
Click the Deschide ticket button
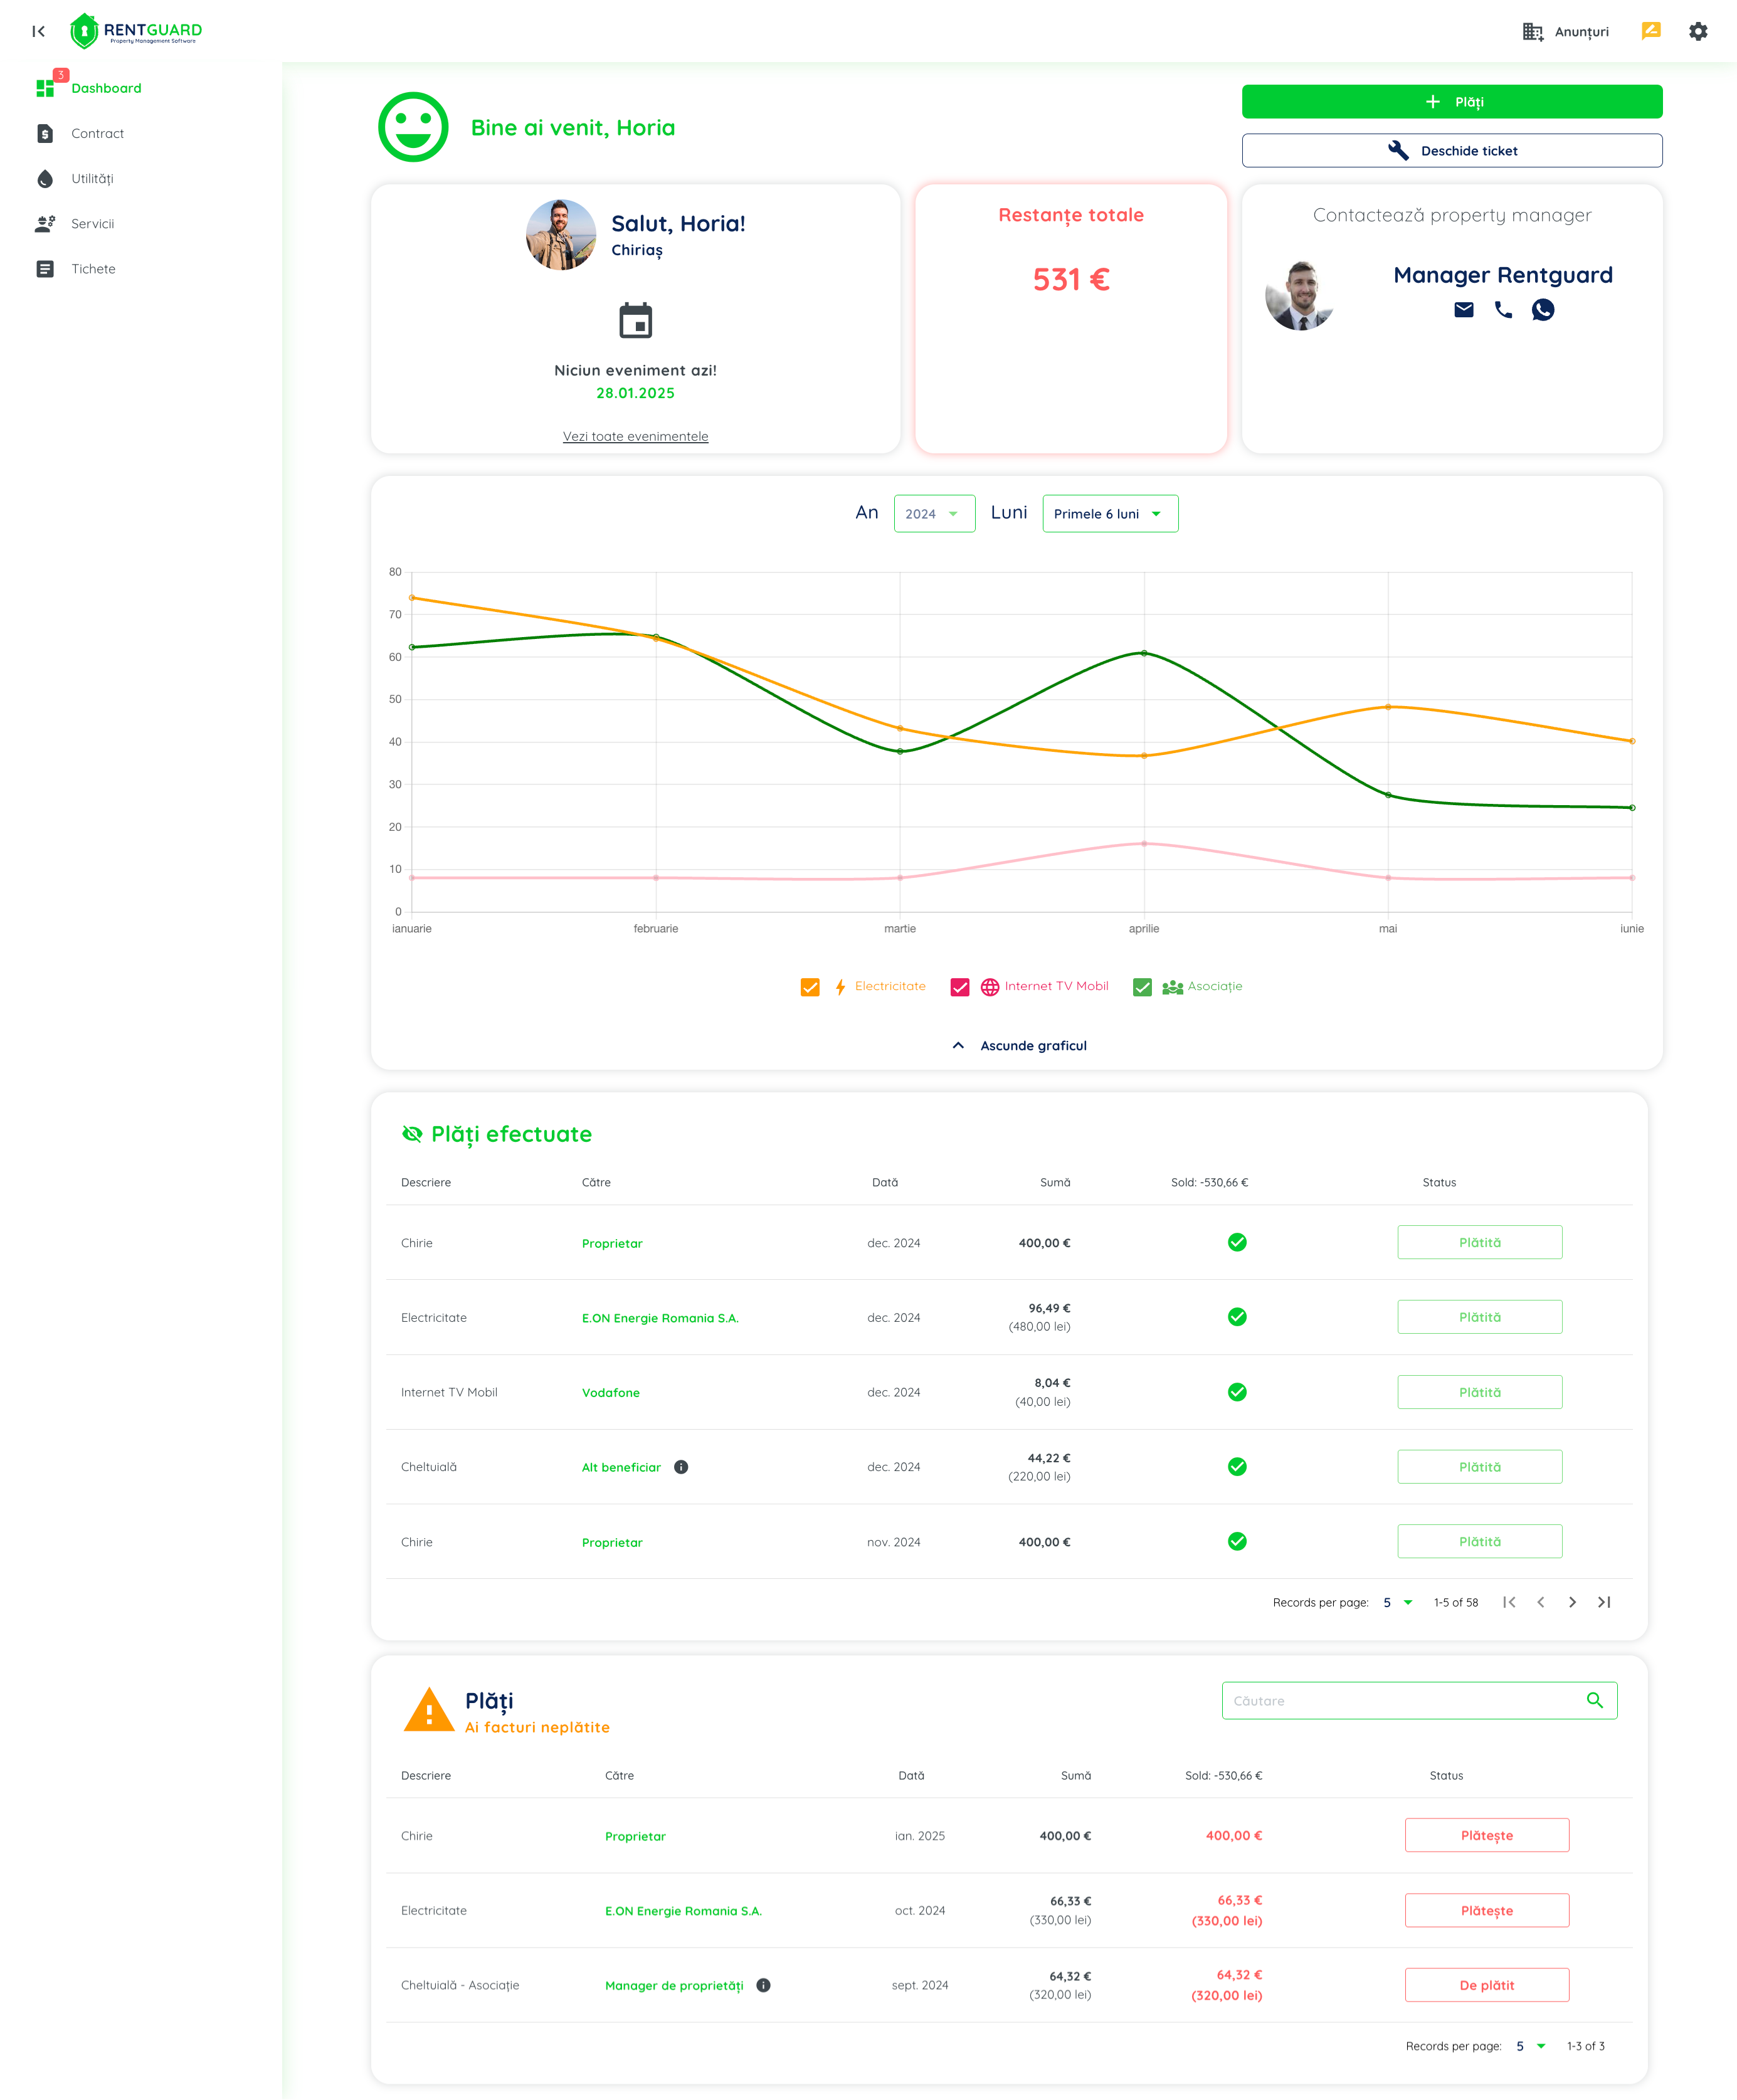click(1451, 151)
